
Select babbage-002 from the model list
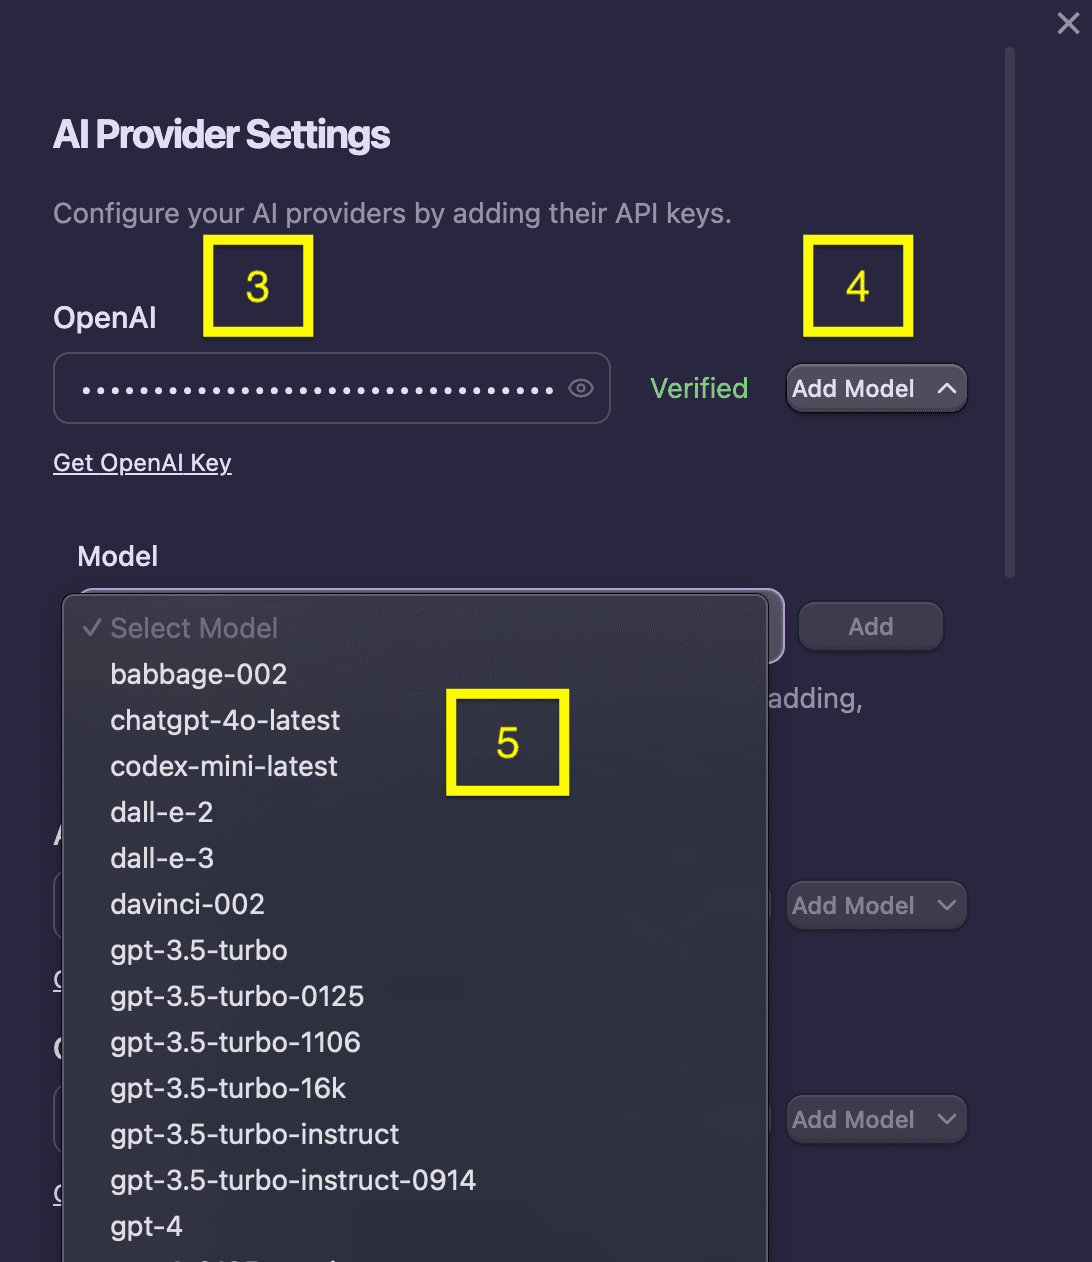click(x=198, y=674)
